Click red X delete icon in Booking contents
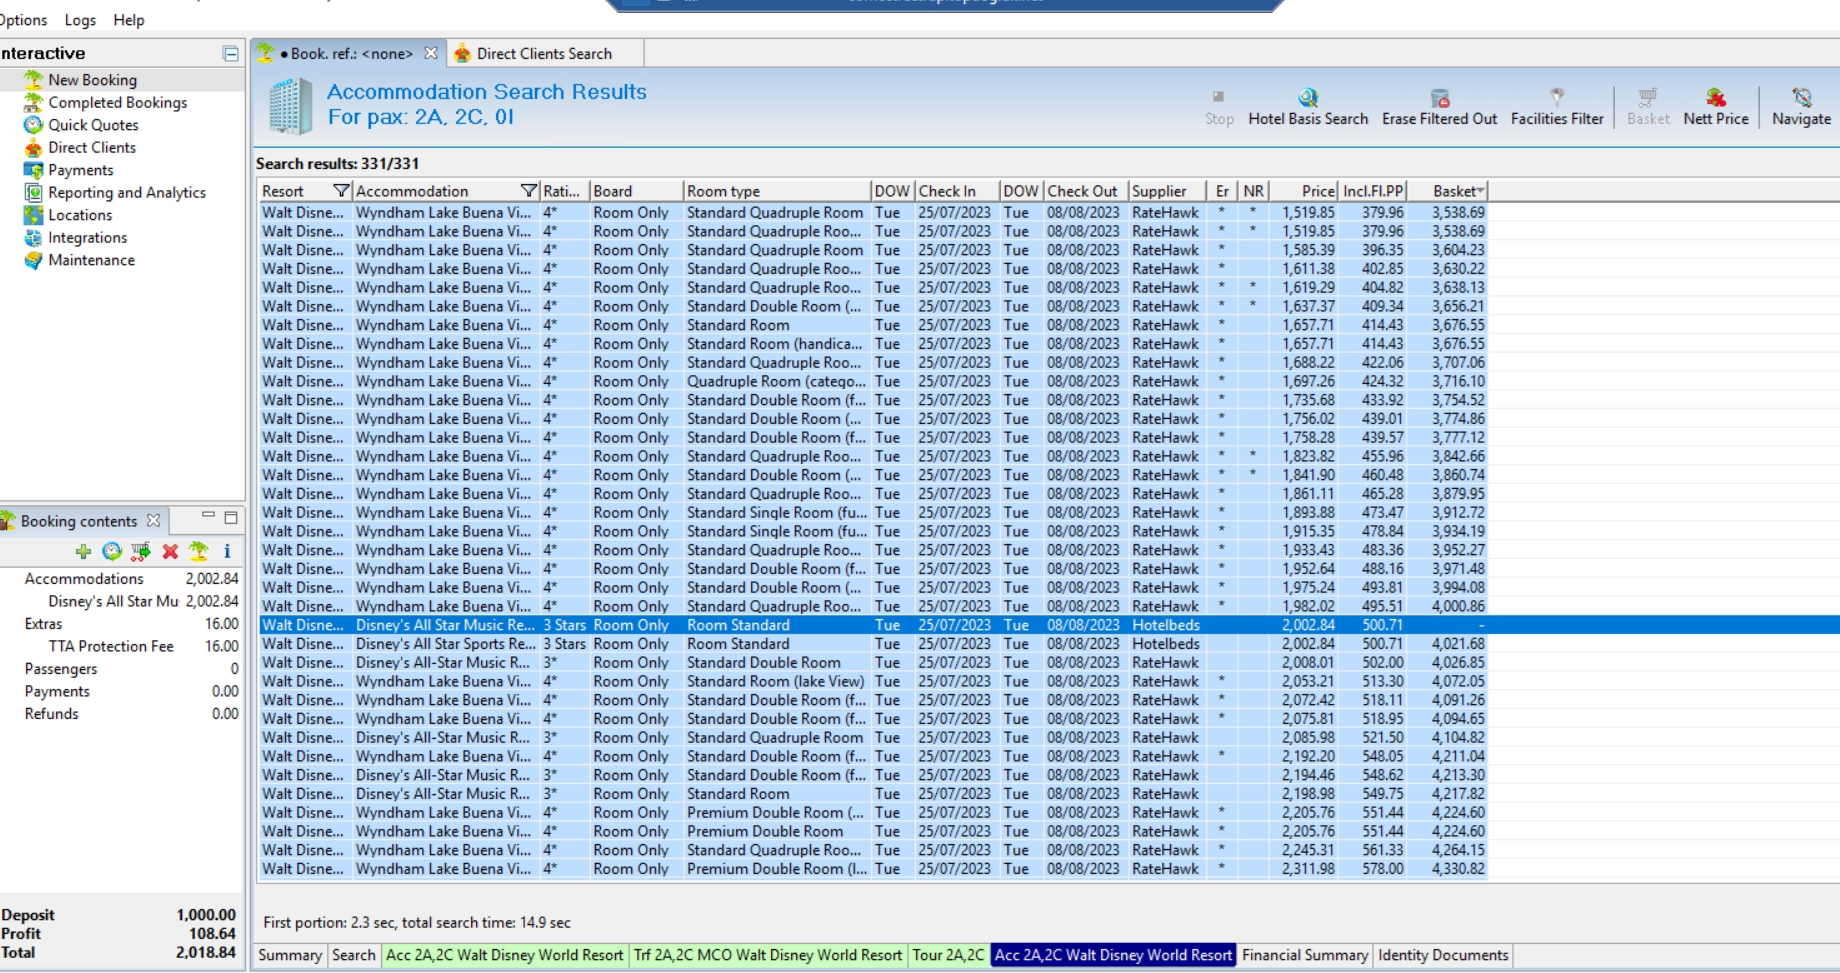 click(x=170, y=551)
